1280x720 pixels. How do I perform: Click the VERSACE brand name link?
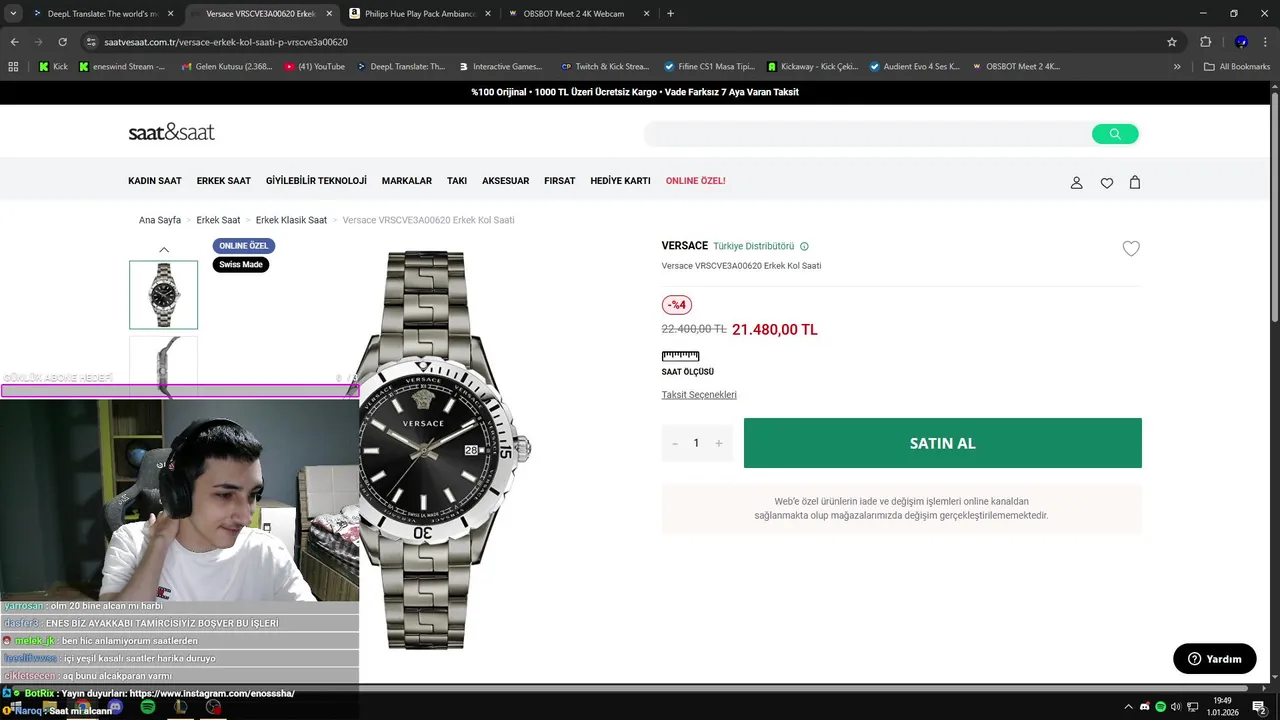[x=685, y=246]
